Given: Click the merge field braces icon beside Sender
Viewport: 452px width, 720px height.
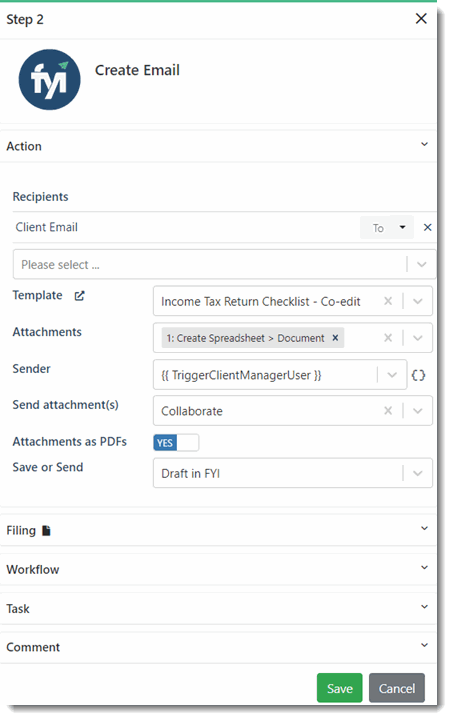Looking at the screenshot, I should point(418,375).
